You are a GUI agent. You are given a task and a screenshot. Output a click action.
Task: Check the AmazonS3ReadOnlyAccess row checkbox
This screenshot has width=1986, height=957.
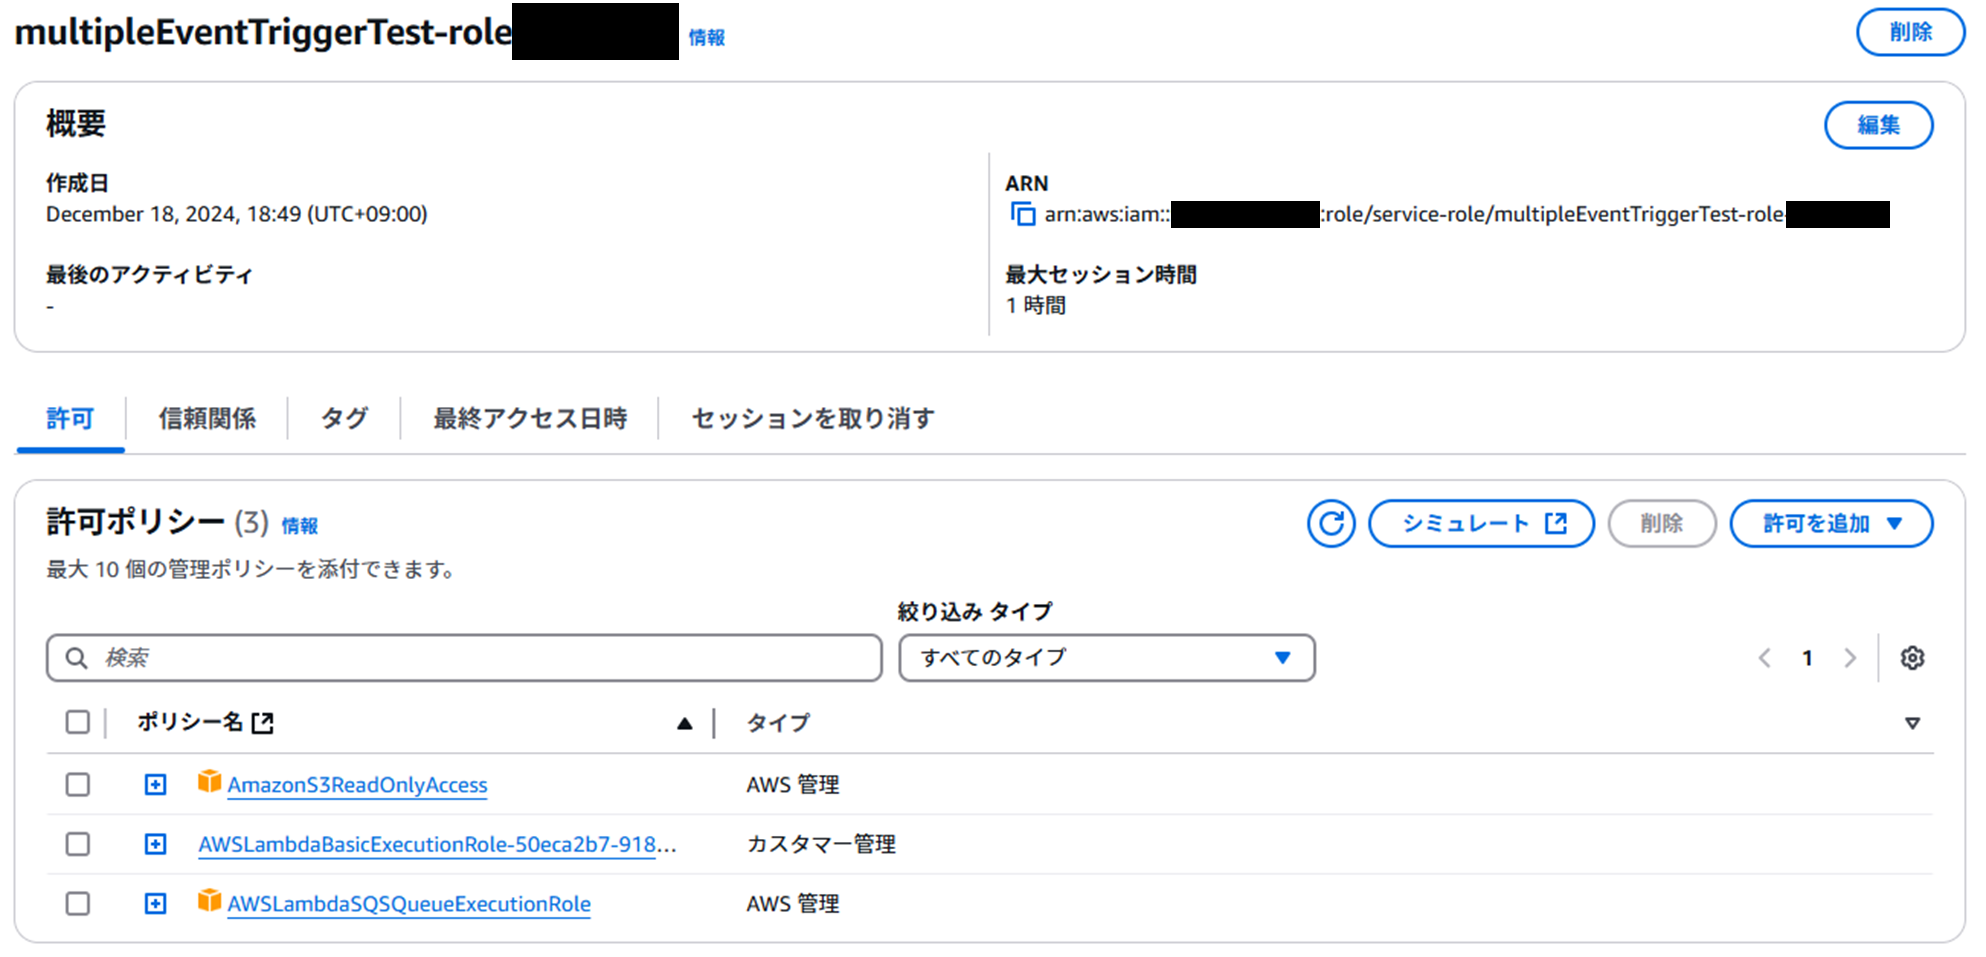[77, 785]
